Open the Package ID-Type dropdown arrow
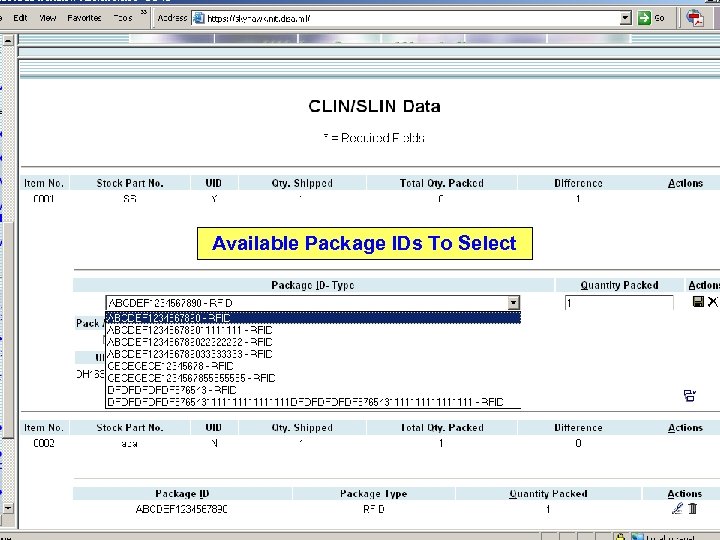The width and height of the screenshot is (720, 540). click(x=513, y=303)
